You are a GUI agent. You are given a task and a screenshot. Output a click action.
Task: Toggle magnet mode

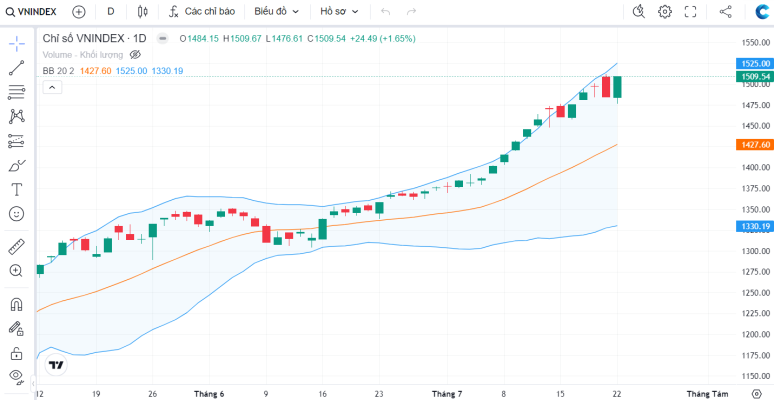point(17,304)
